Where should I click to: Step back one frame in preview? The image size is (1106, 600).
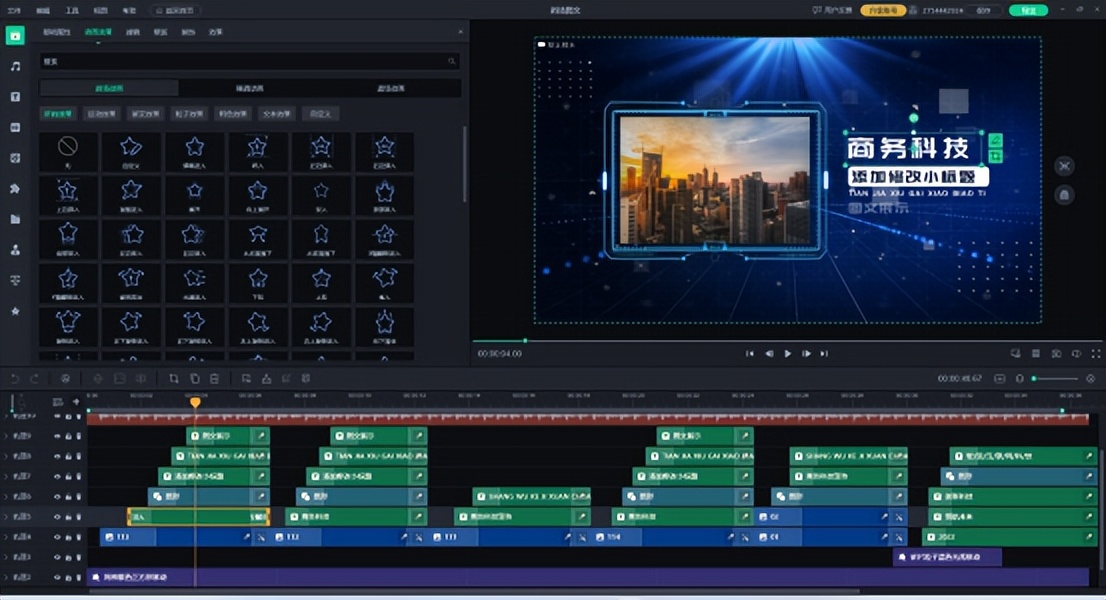(769, 353)
